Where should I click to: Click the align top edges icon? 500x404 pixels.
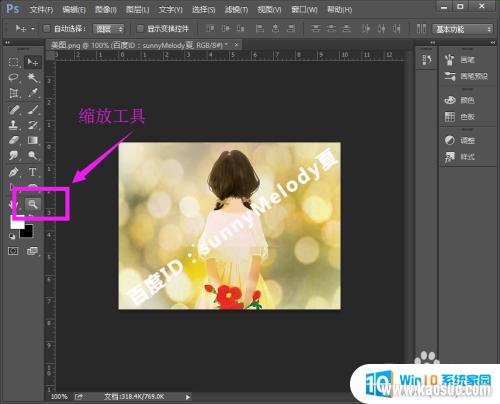pyautogui.click(x=210, y=29)
